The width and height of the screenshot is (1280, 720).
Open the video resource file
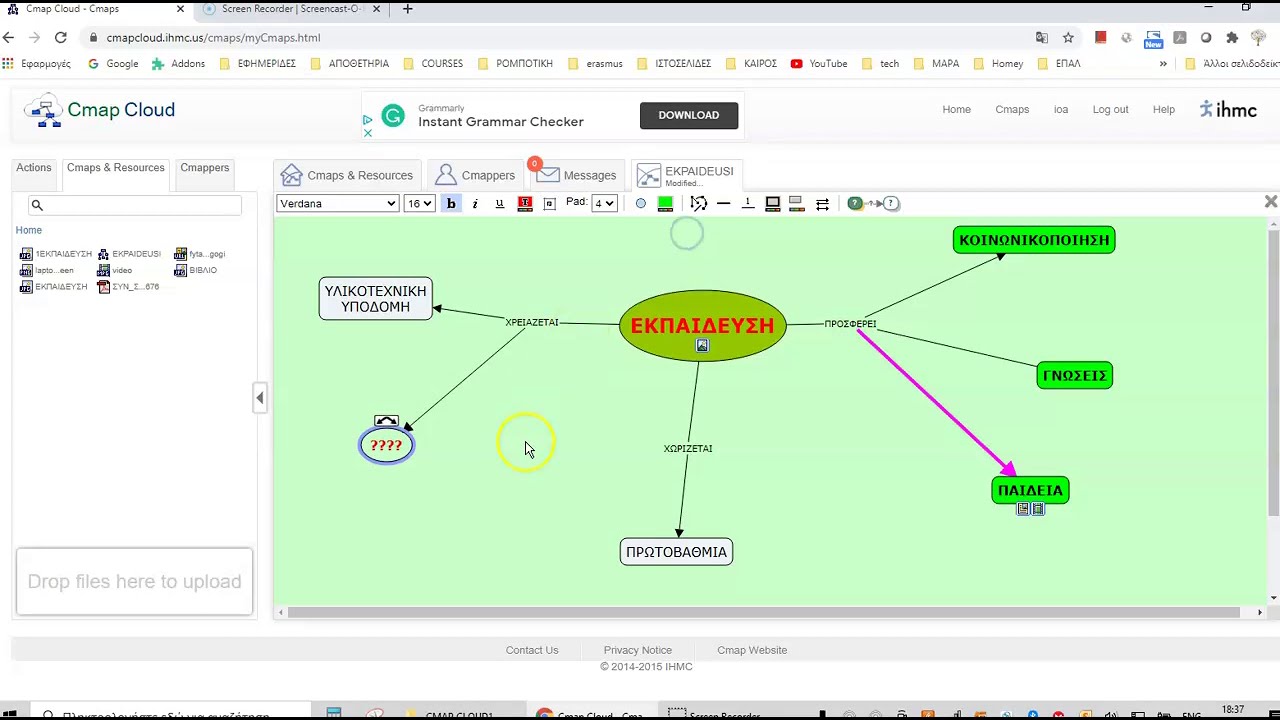pos(115,270)
